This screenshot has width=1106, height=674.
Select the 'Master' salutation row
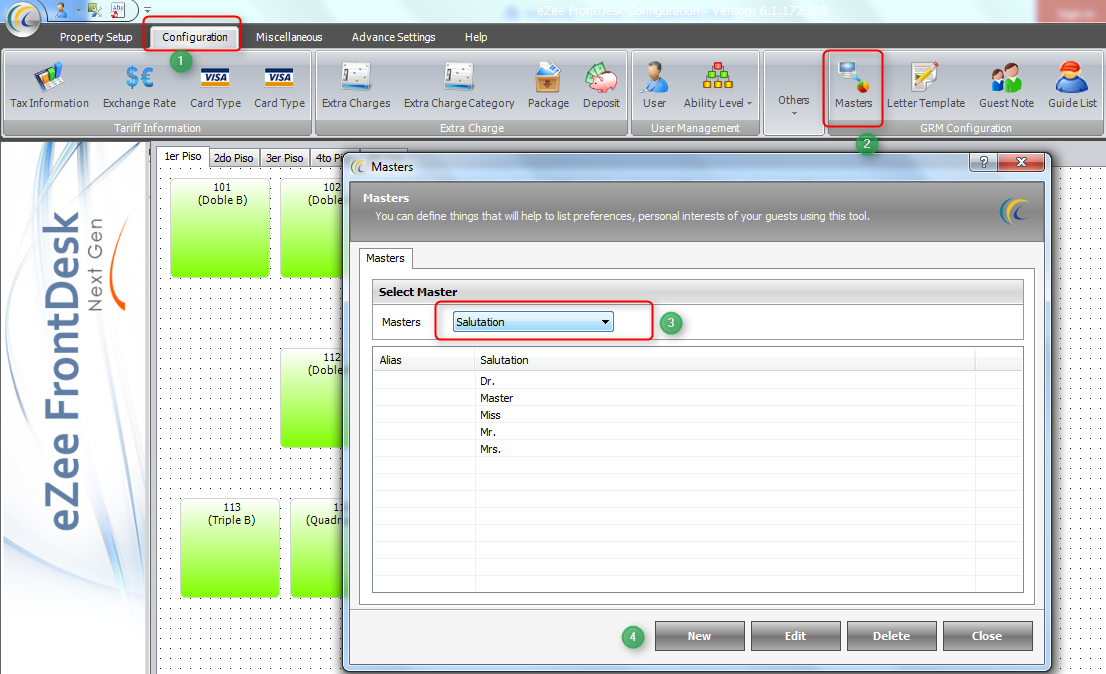[698, 398]
